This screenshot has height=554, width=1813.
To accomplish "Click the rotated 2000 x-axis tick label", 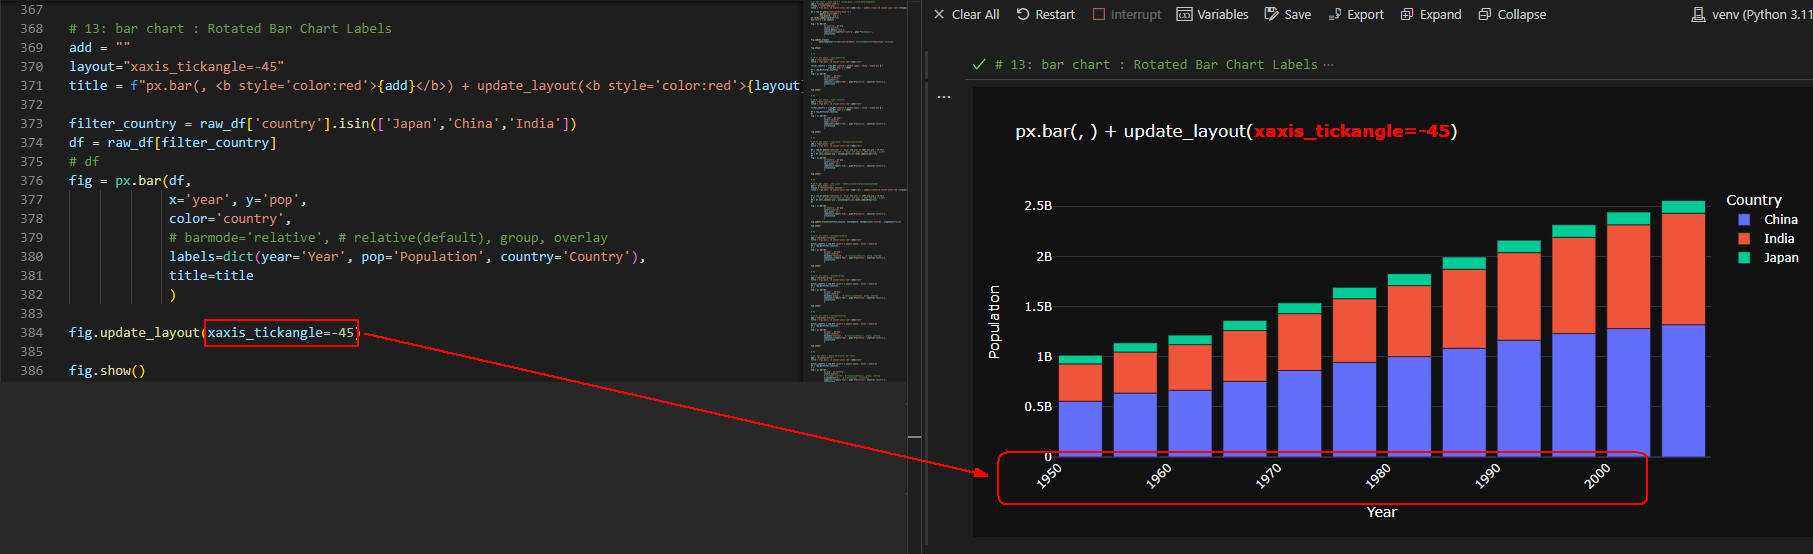I will click(1597, 475).
